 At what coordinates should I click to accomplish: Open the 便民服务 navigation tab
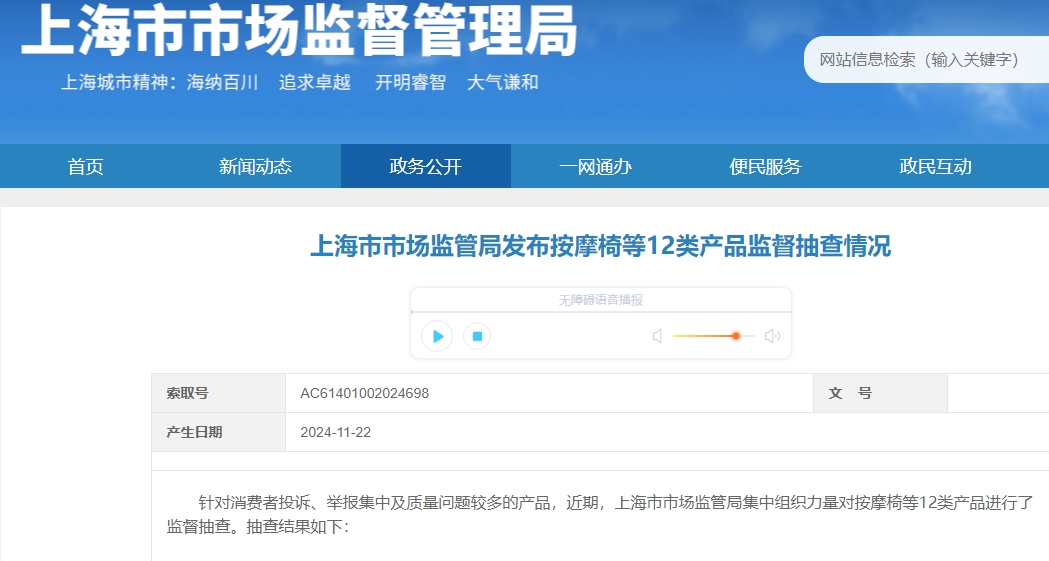pos(765,166)
